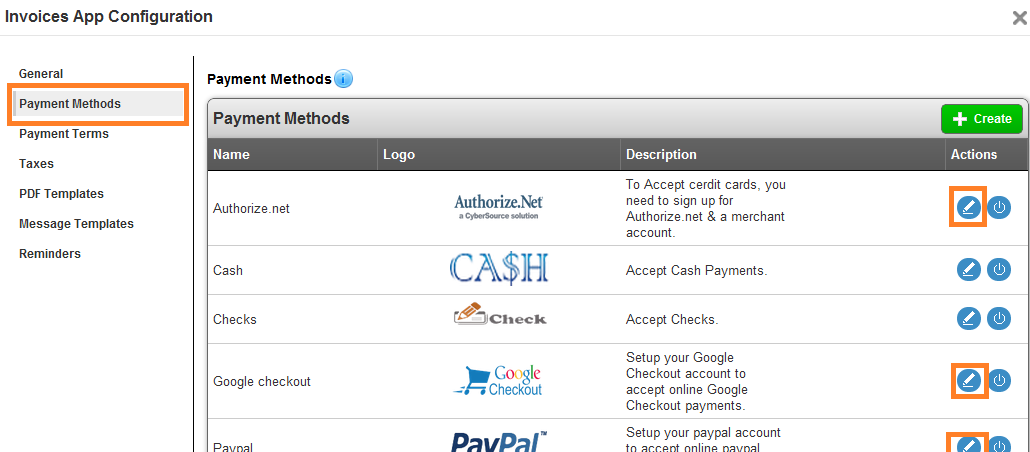Screen dimensions: 1030x452
Task: Click the Authorize.Net logo image
Action: pos(498,207)
